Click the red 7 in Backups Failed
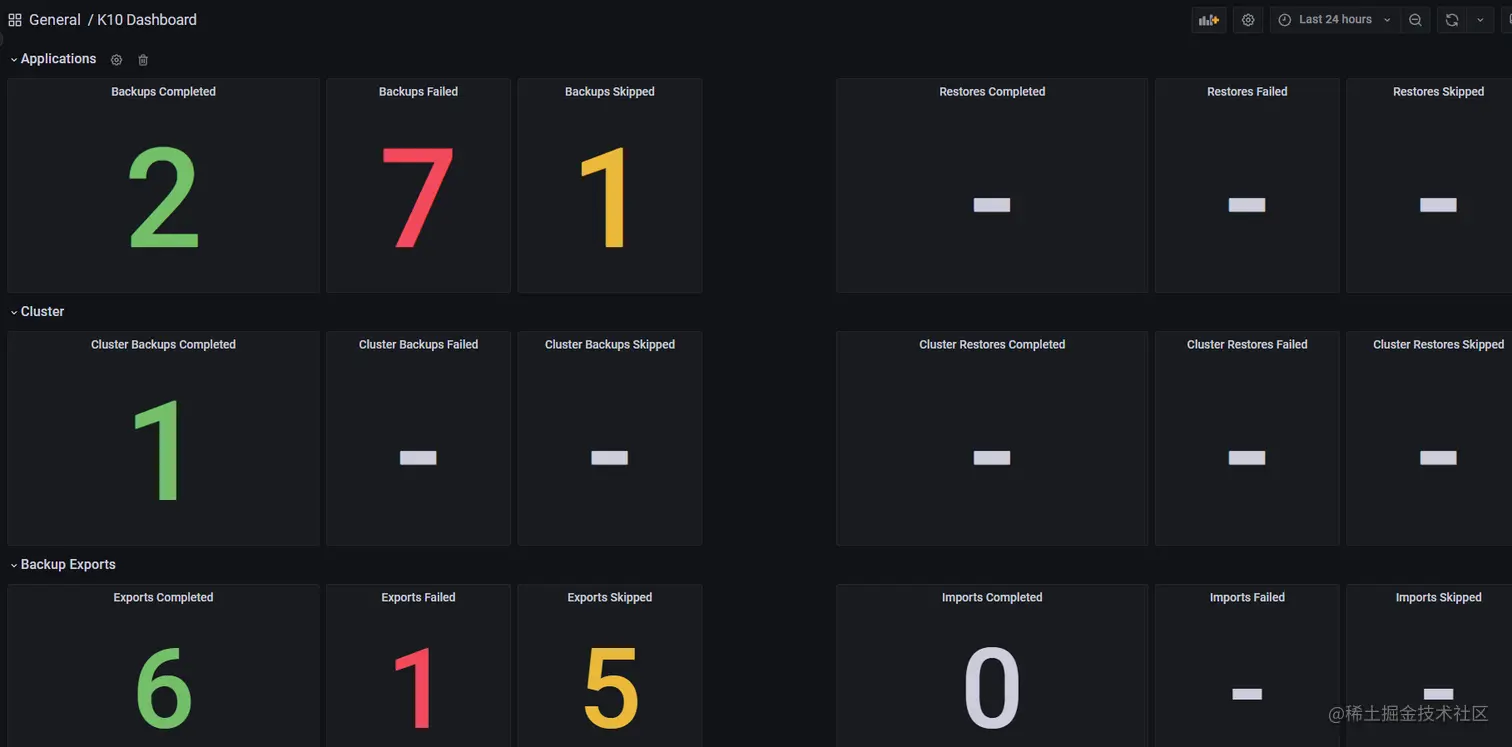 point(418,199)
